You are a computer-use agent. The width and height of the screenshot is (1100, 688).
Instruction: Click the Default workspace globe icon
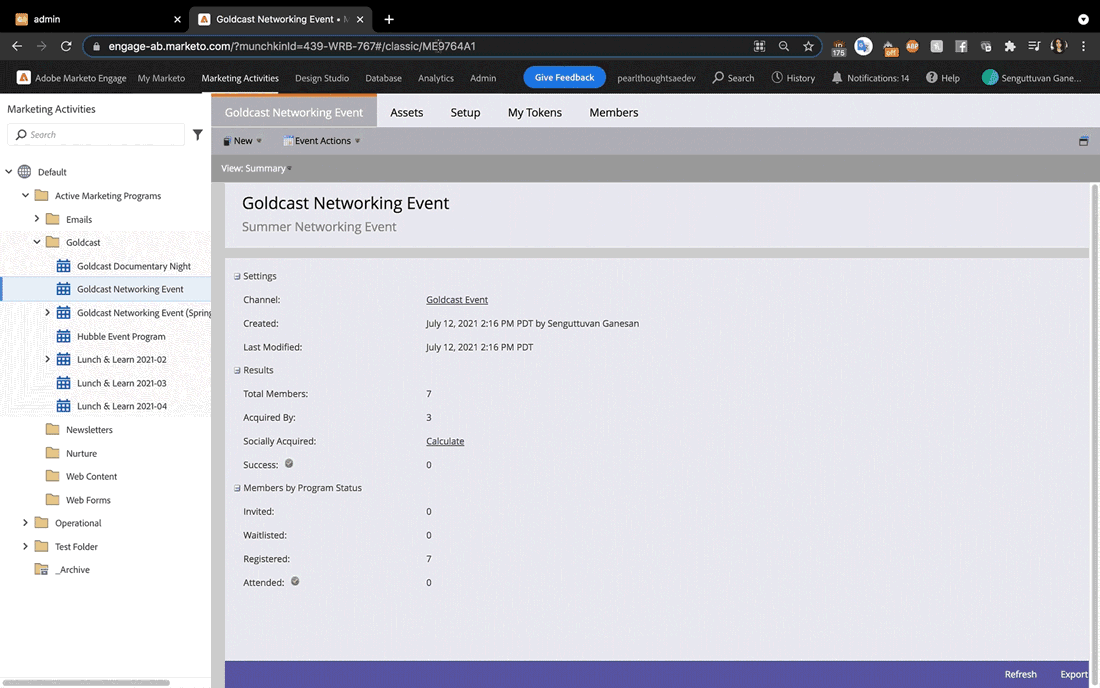pos(25,172)
